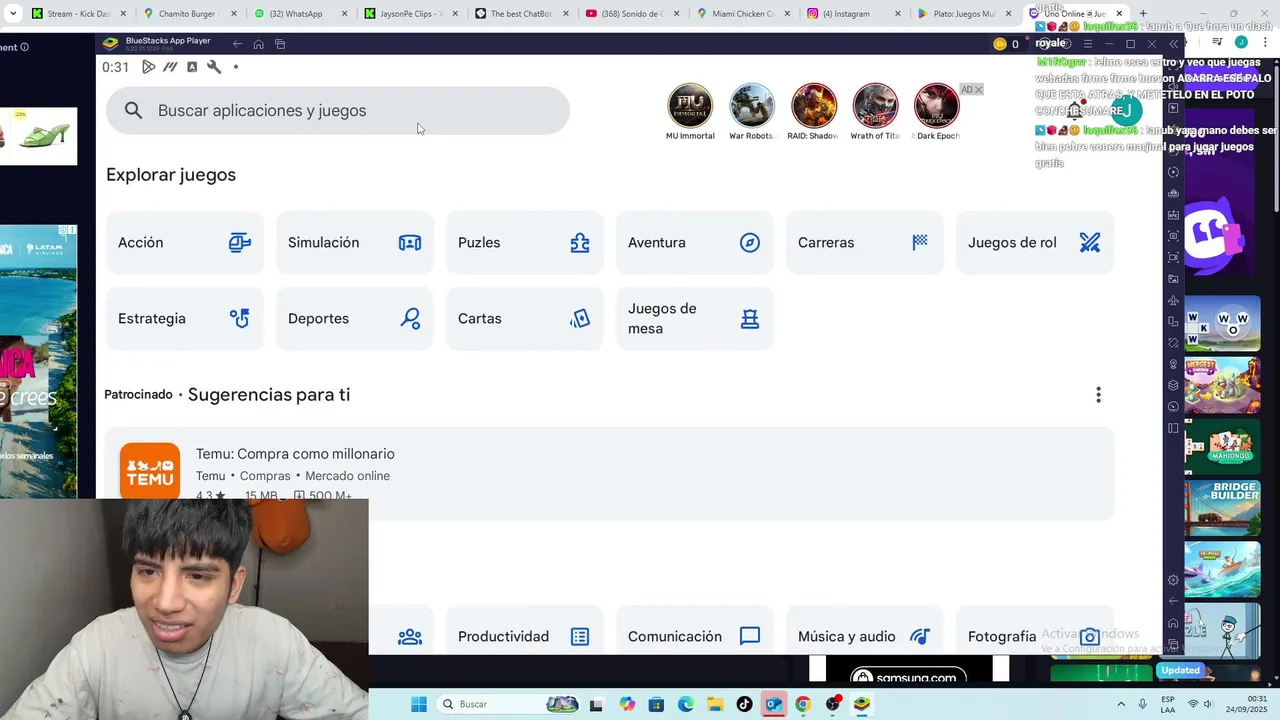
Task: Click the BlueStacks home icon
Action: click(258, 44)
